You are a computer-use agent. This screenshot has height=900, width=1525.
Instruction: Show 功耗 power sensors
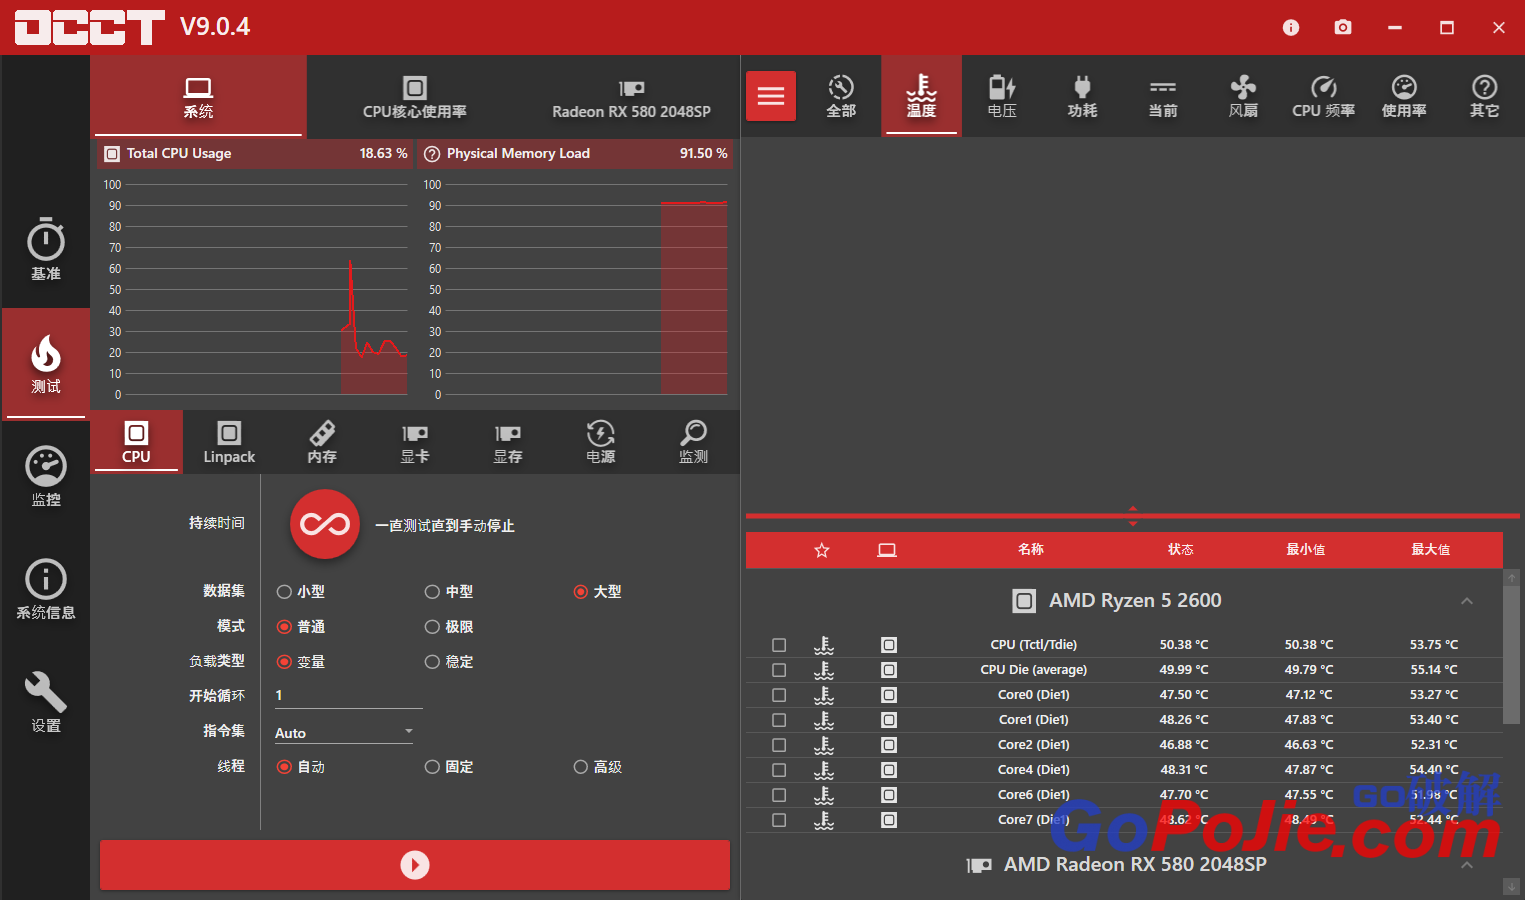coord(1082,96)
